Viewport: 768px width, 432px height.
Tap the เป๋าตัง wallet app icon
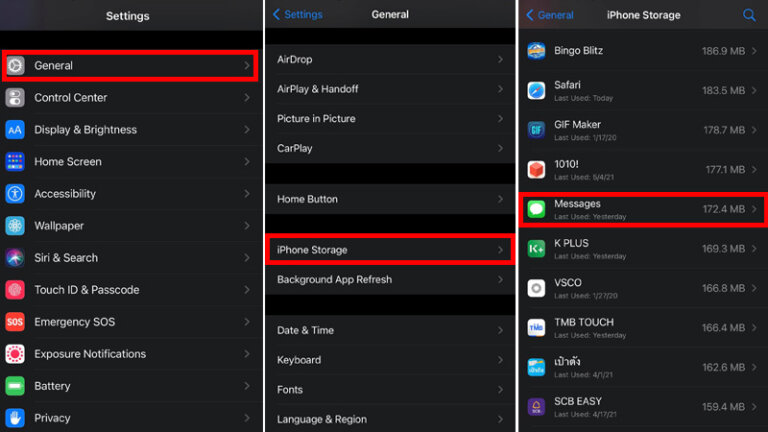[x=536, y=367]
